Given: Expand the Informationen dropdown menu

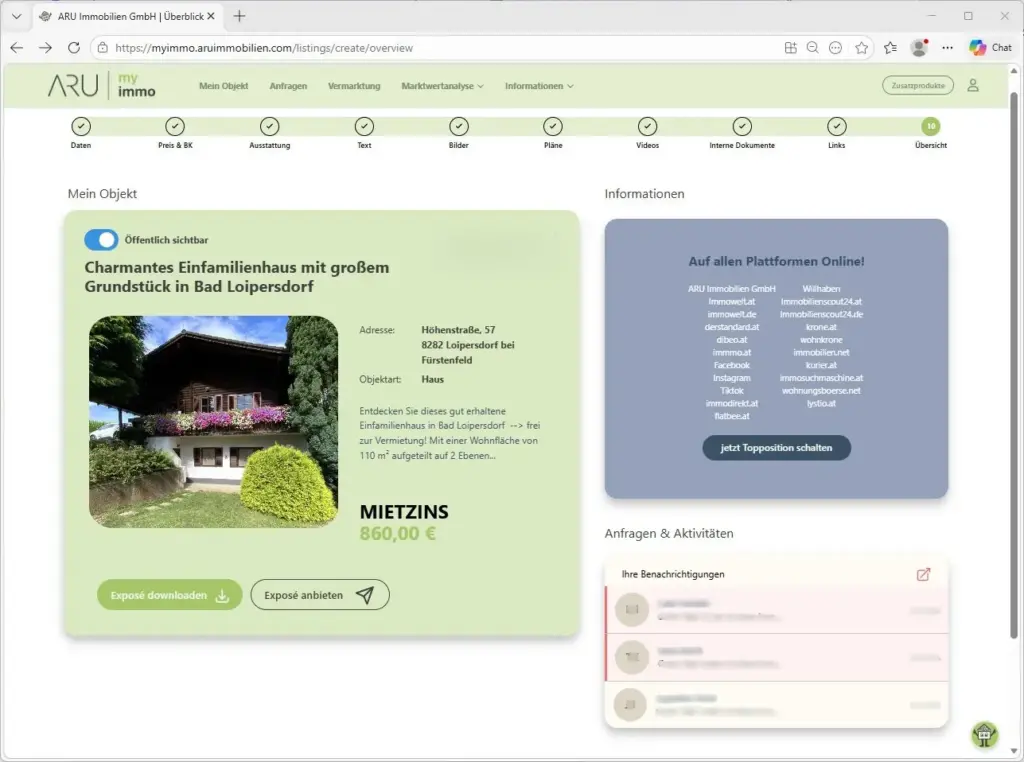Looking at the screenshot, I should tap(539, 86).
